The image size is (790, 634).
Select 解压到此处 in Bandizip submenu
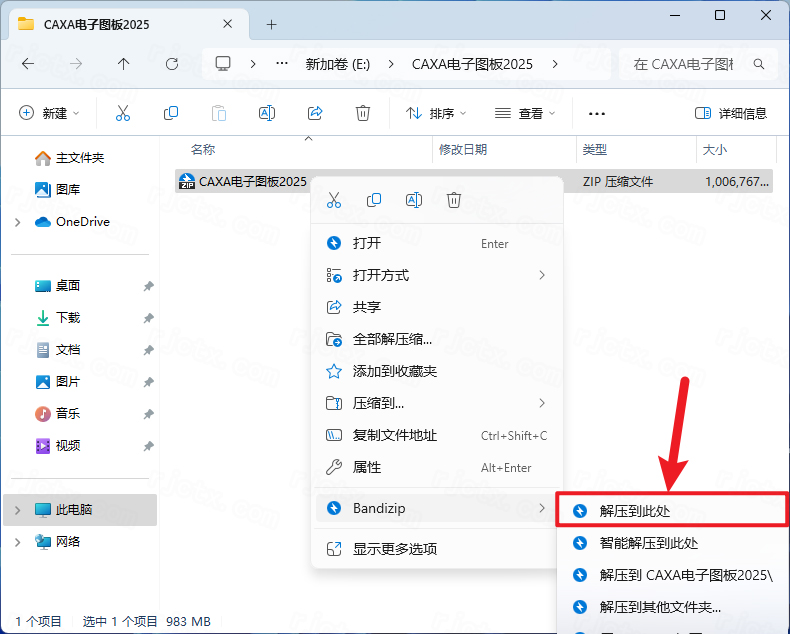(635, 511)
